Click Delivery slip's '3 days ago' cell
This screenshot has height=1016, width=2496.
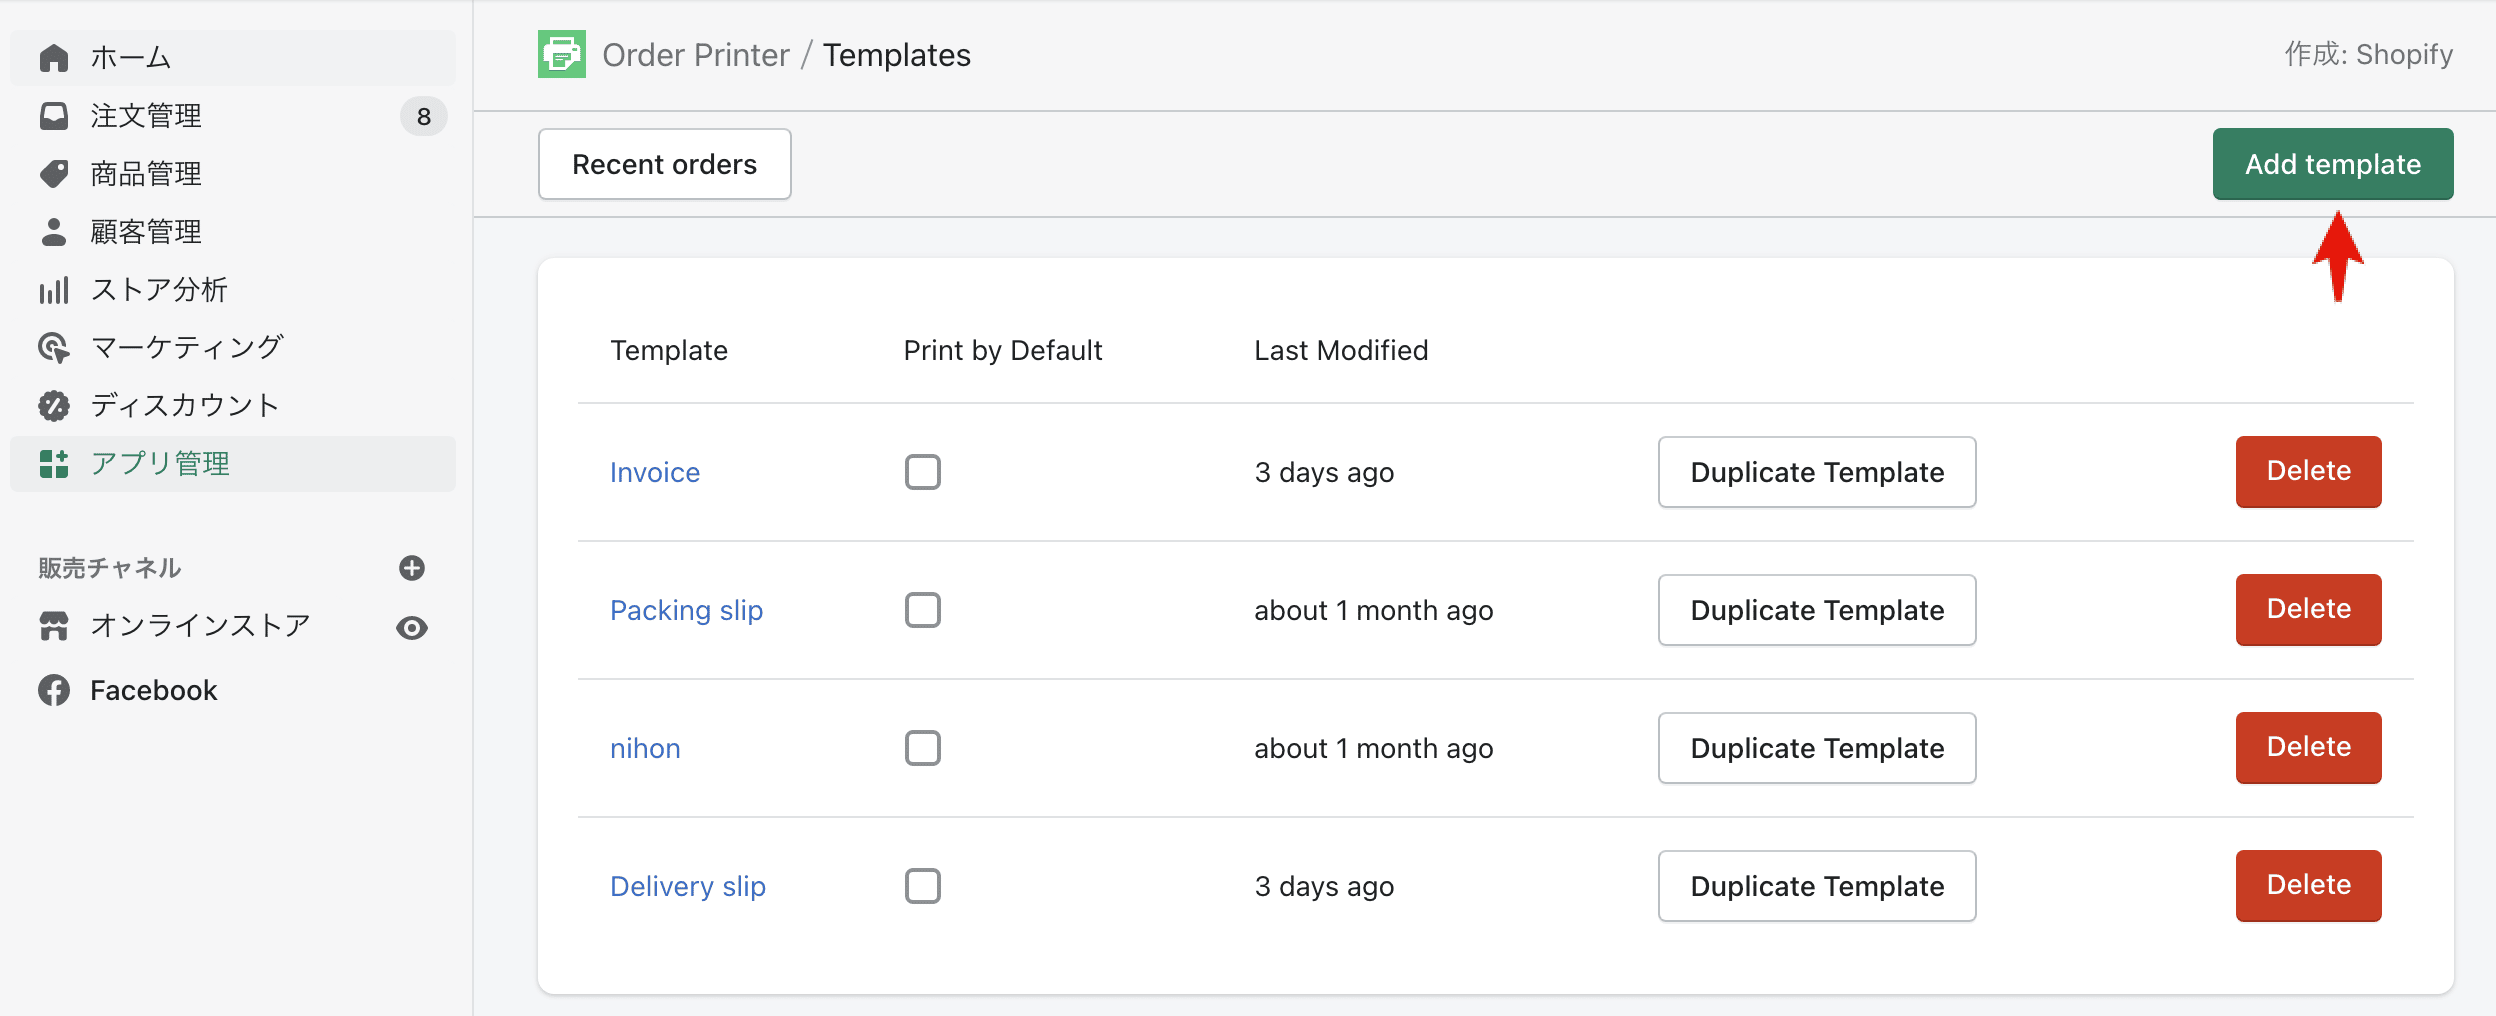(1324, 886)
